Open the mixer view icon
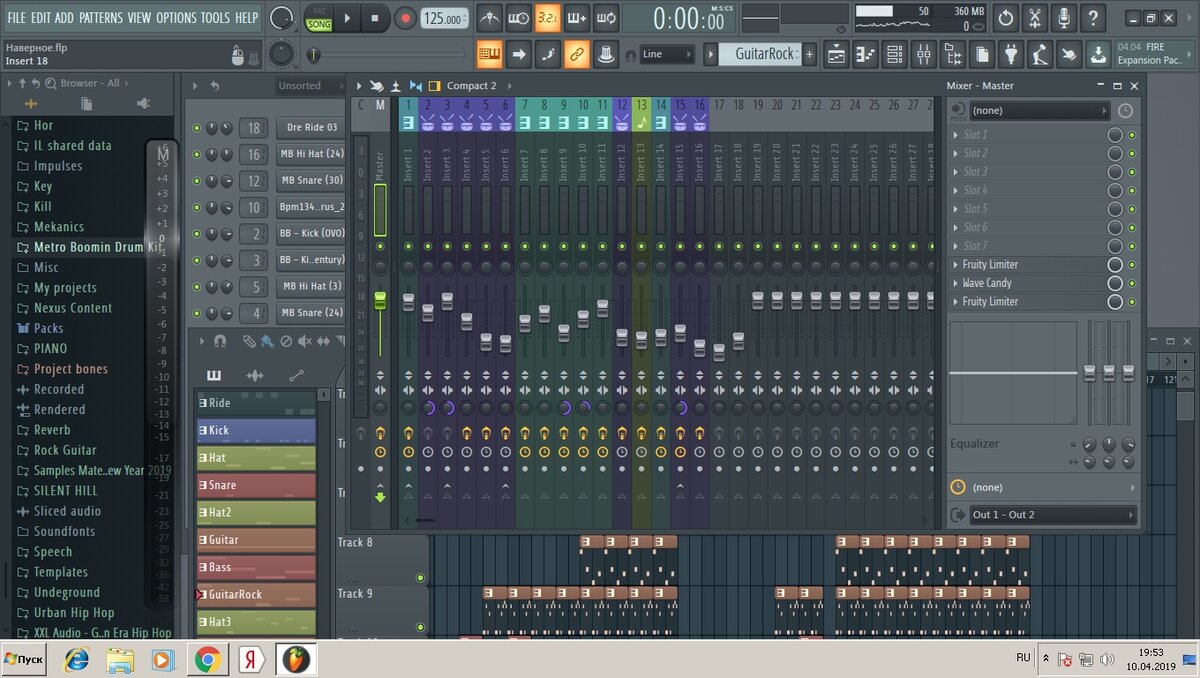The image size is (1200, 678). (x=925, y=54)
